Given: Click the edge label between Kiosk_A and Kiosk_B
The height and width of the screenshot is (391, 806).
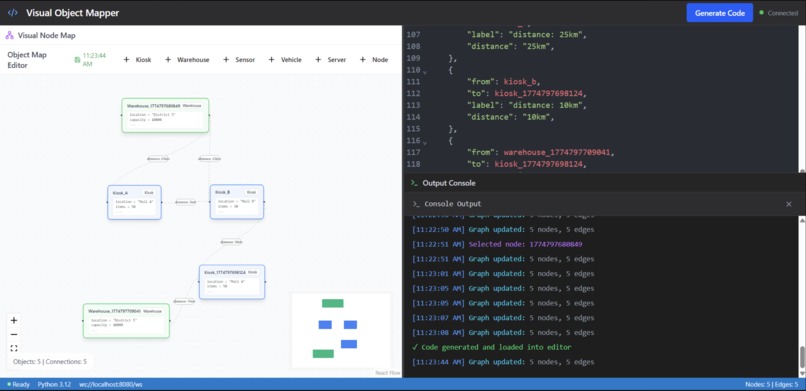Looking at the screenshot, I should [186, 202].
